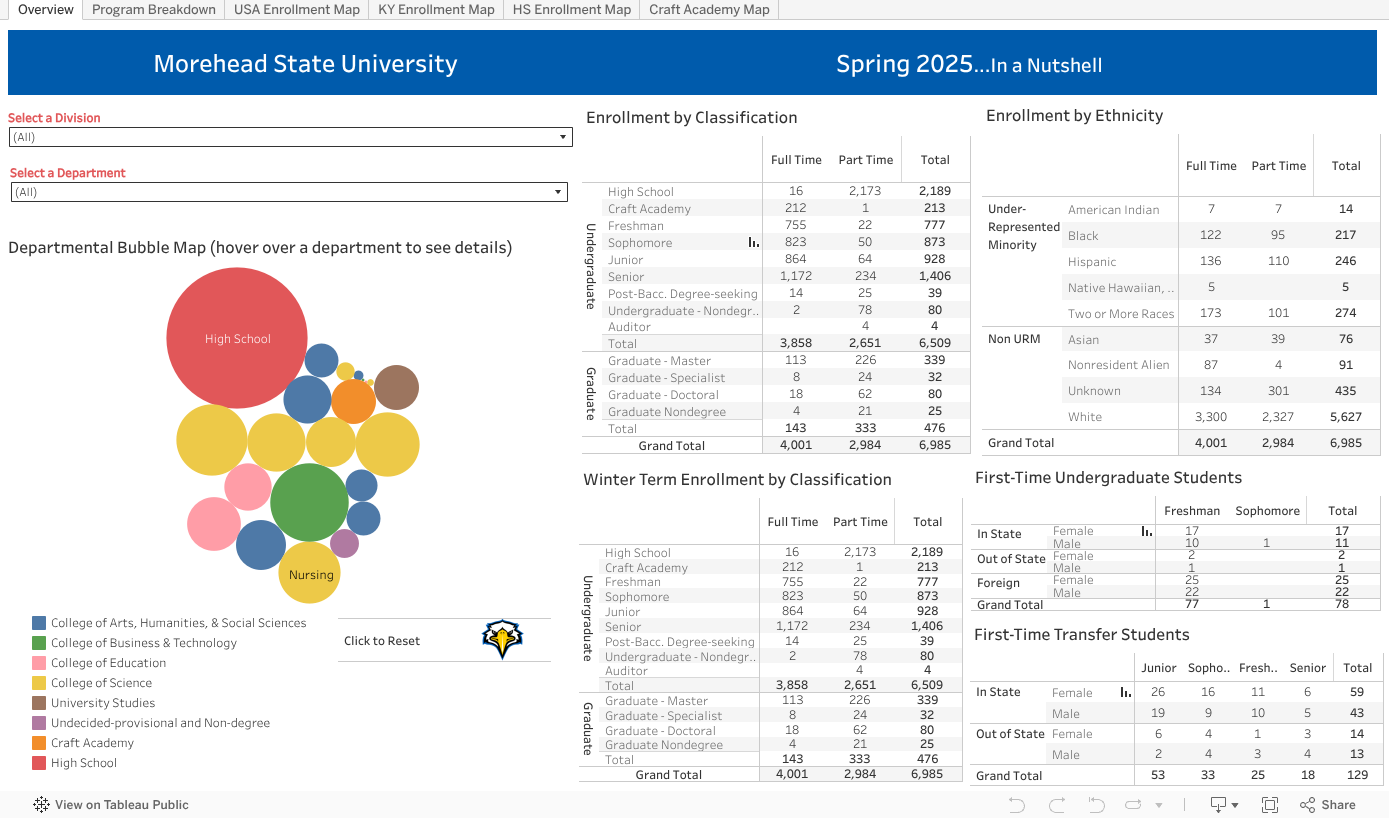Open the KY Enrollment Map tab
The image size is (1389, 818).
436,10
